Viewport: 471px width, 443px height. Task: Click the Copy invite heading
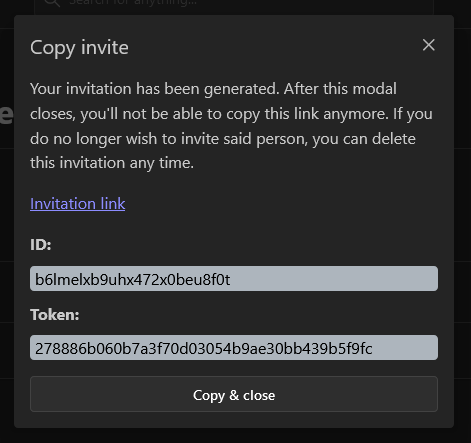pyautogui.click(x=79, y=48)
